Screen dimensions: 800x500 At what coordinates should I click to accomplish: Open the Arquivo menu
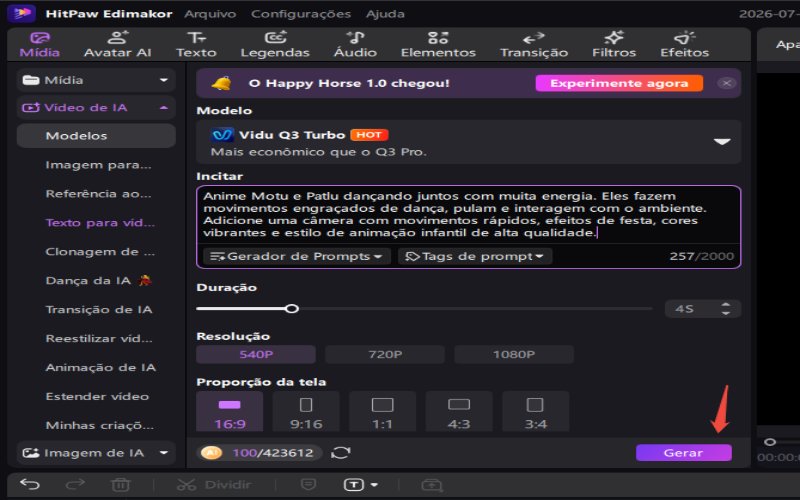tap(210, 14)
